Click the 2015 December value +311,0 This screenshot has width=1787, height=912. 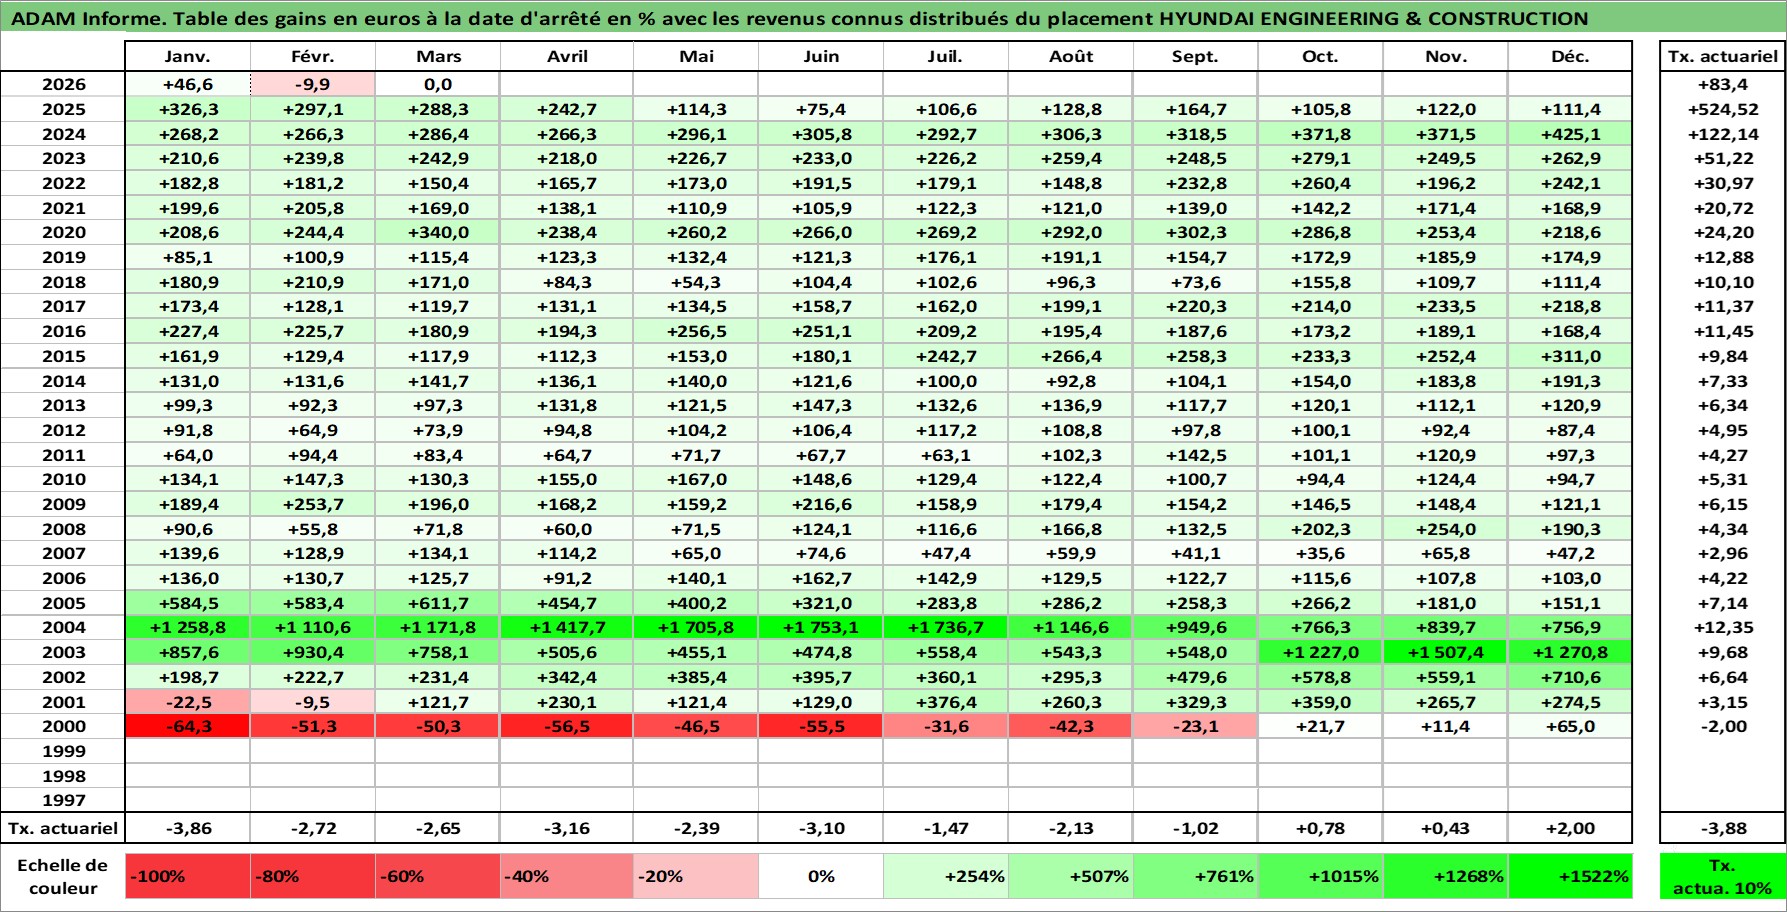(x=1570, y=357)
